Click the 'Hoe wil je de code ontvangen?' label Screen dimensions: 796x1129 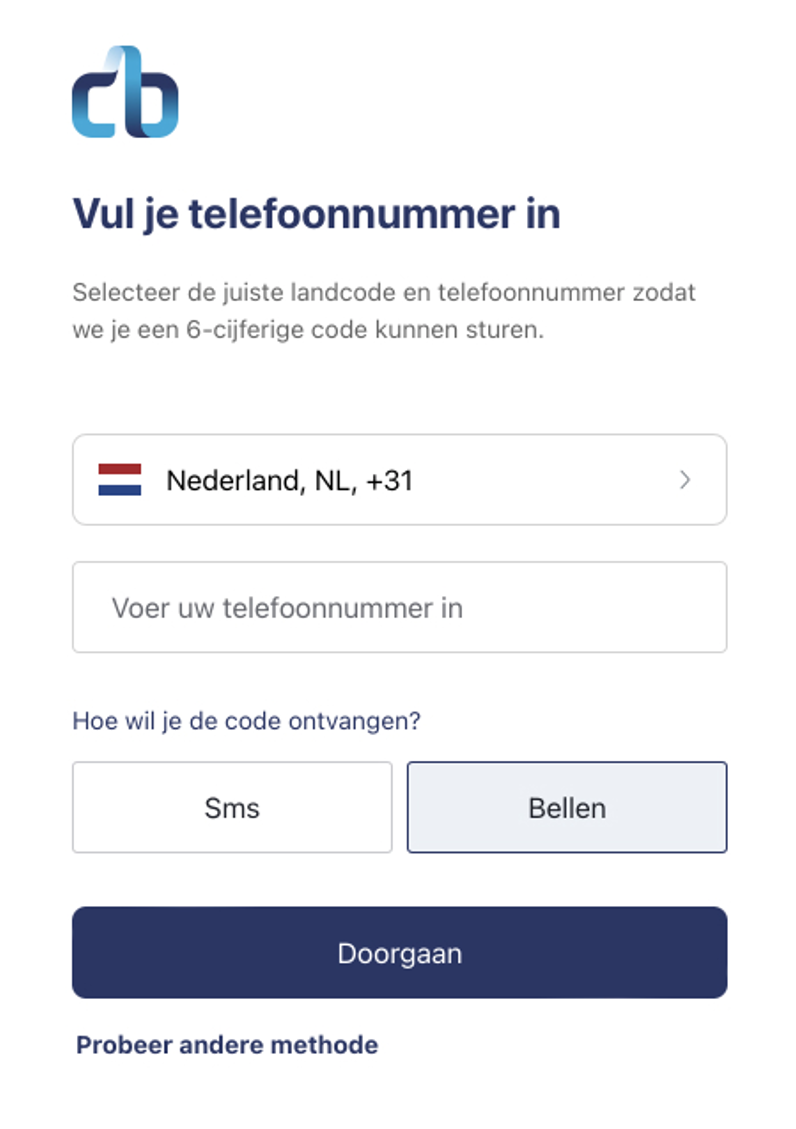pyautogui.click(x=247, y=721)
